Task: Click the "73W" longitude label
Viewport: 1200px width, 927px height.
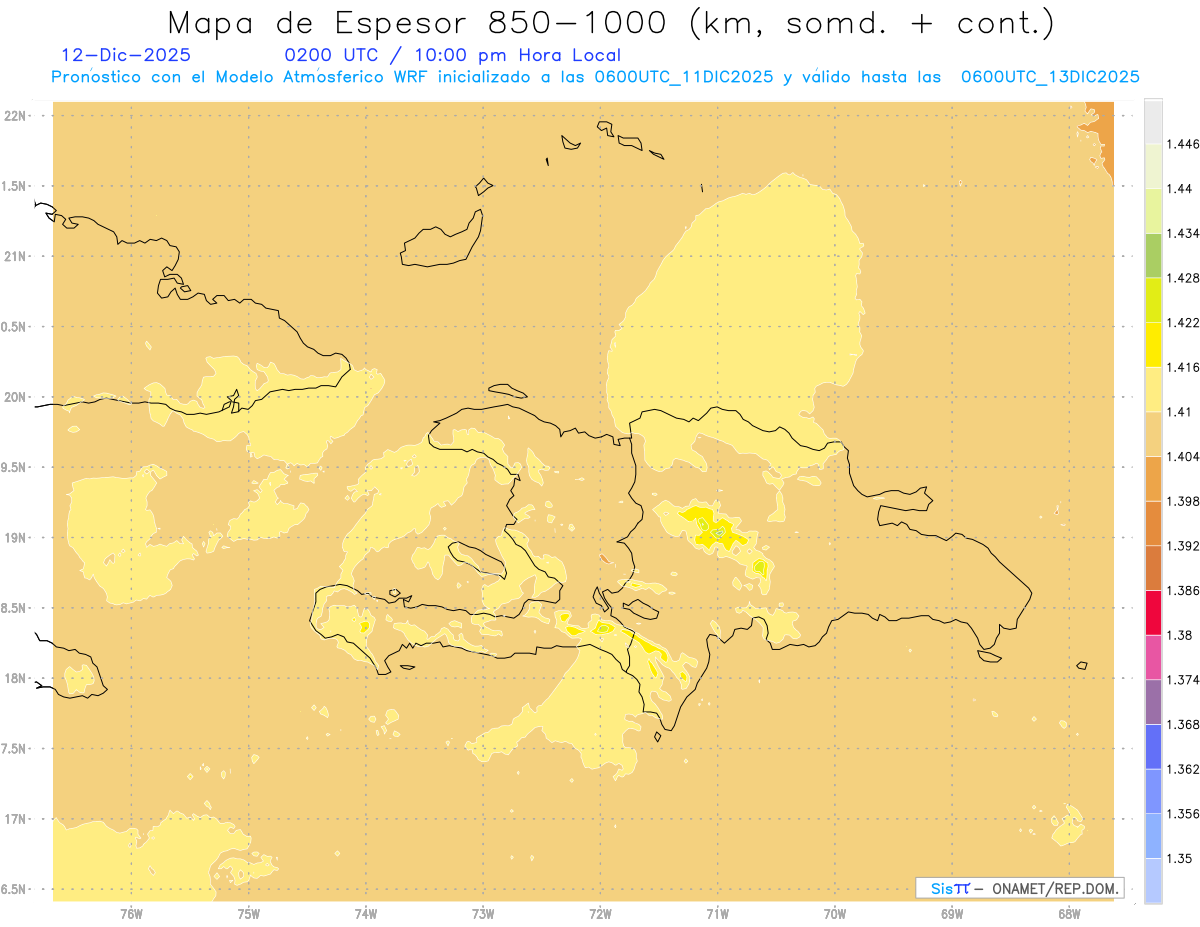Action: click(483, 913)
